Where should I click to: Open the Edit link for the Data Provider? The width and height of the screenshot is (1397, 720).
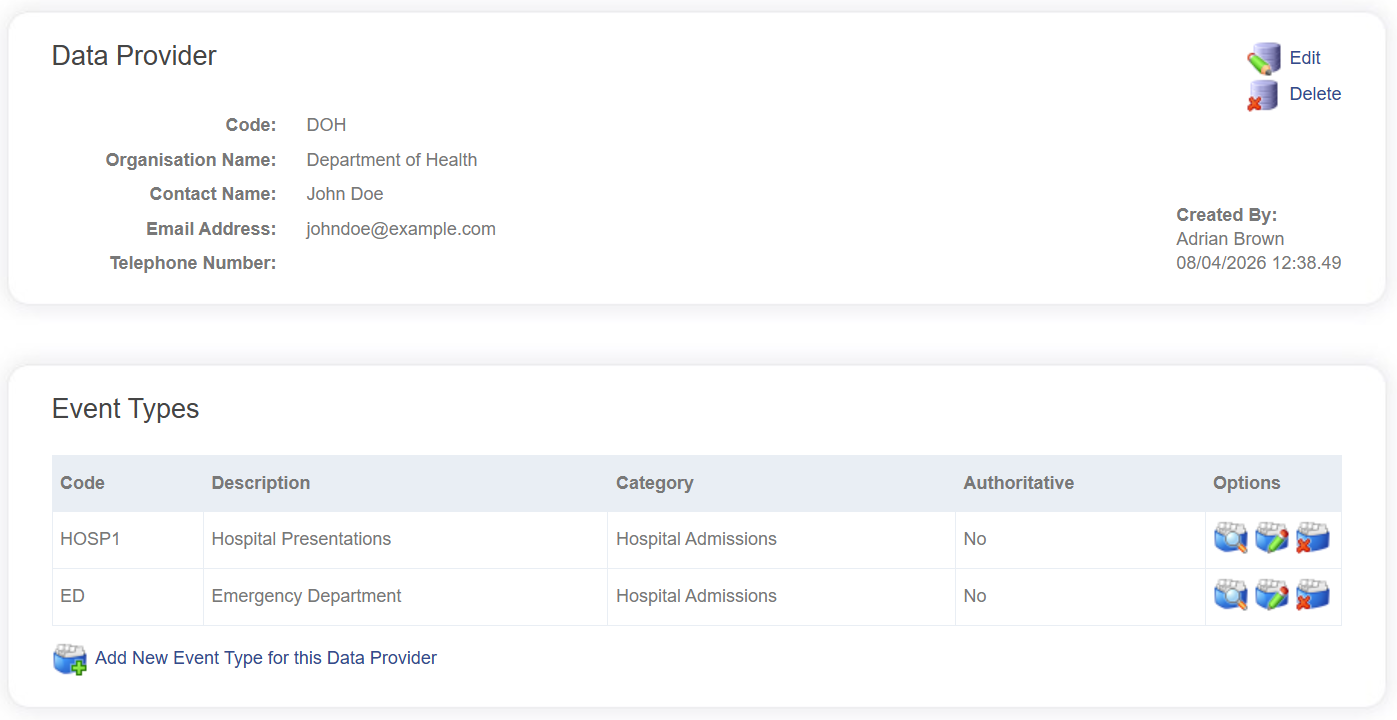(1305, 58)
